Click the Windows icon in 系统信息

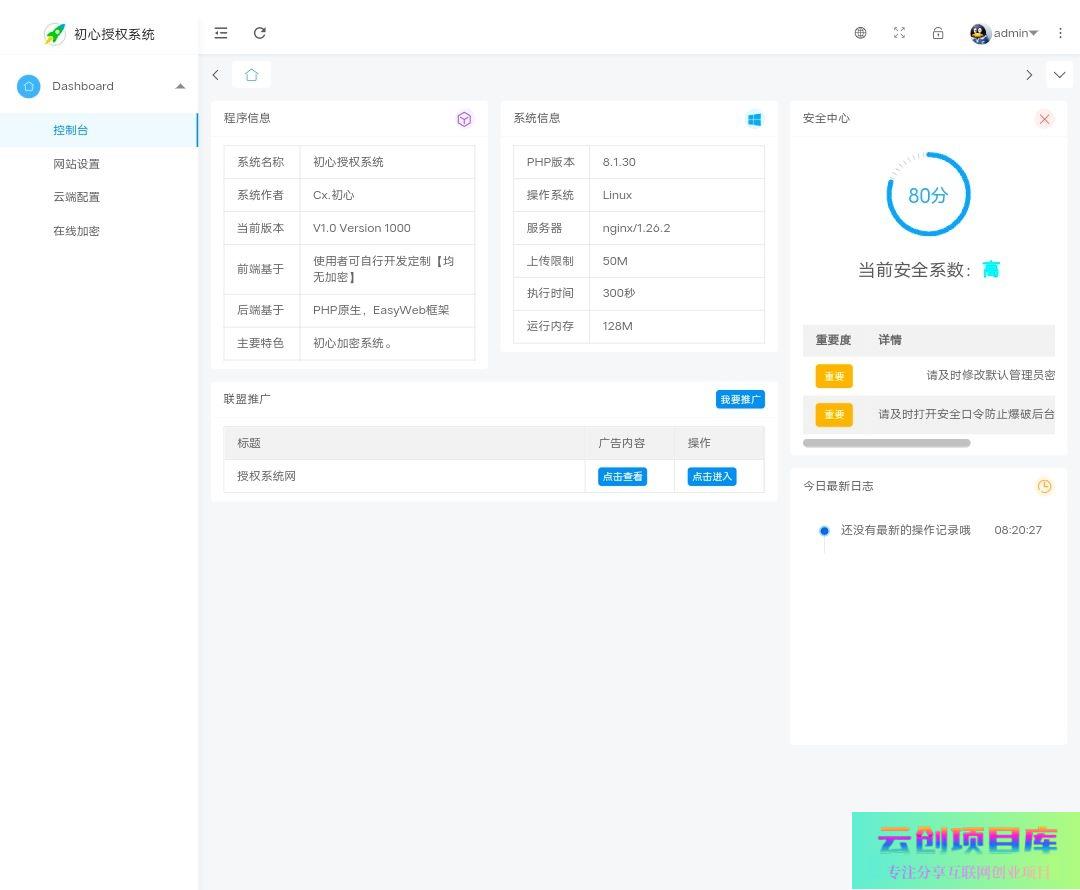click(754, 119)
